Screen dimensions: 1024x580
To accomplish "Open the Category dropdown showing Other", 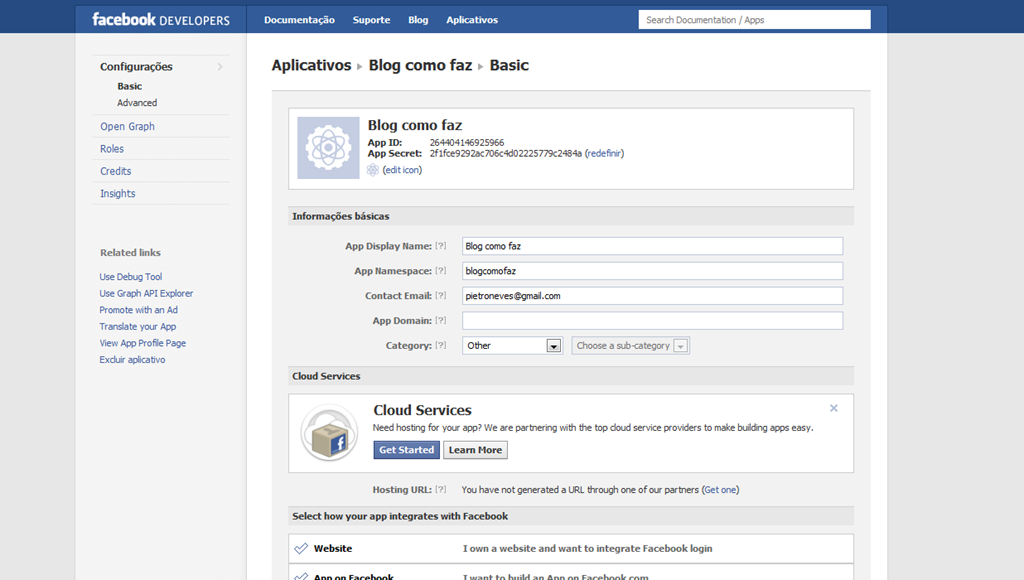I will tap(513, 346).
